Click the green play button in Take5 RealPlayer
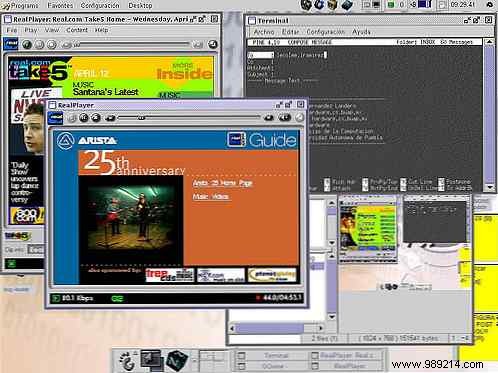Image resolution: width=498 pixels, height=373 pixels. 27,44
